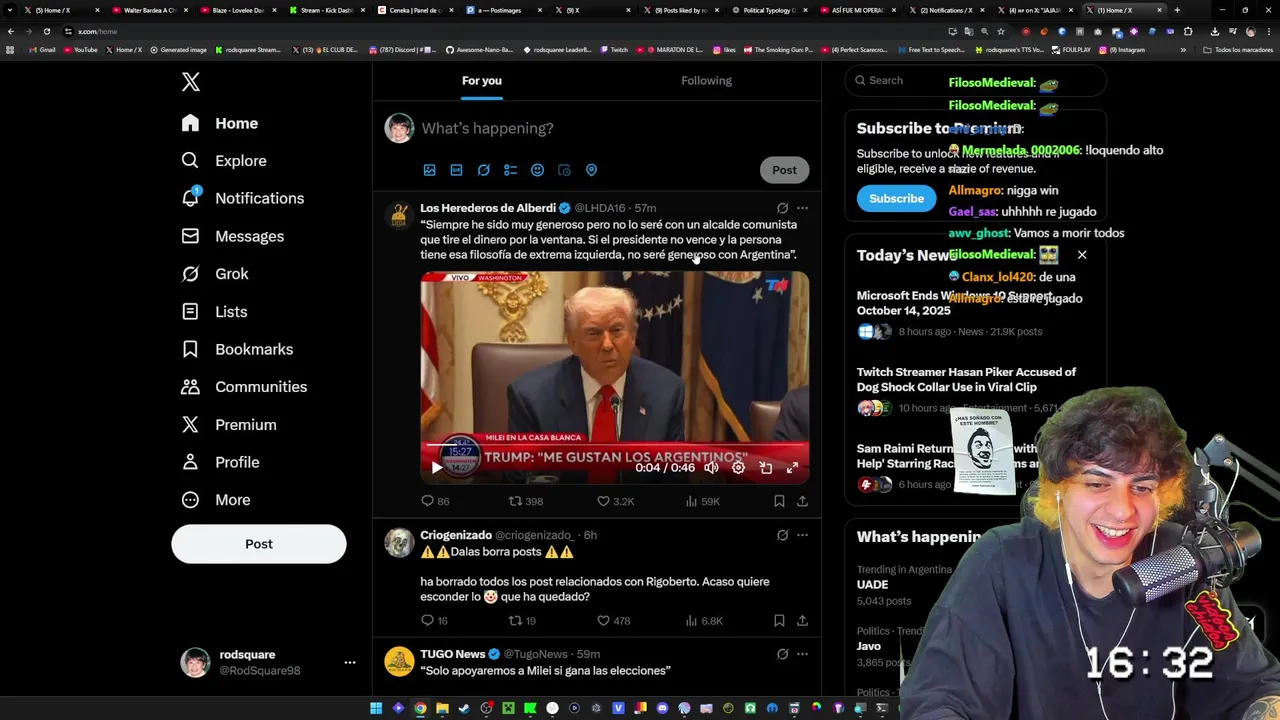Add a poll in composer
Viewport: 1280px width, 720px height.
[511, 170]
